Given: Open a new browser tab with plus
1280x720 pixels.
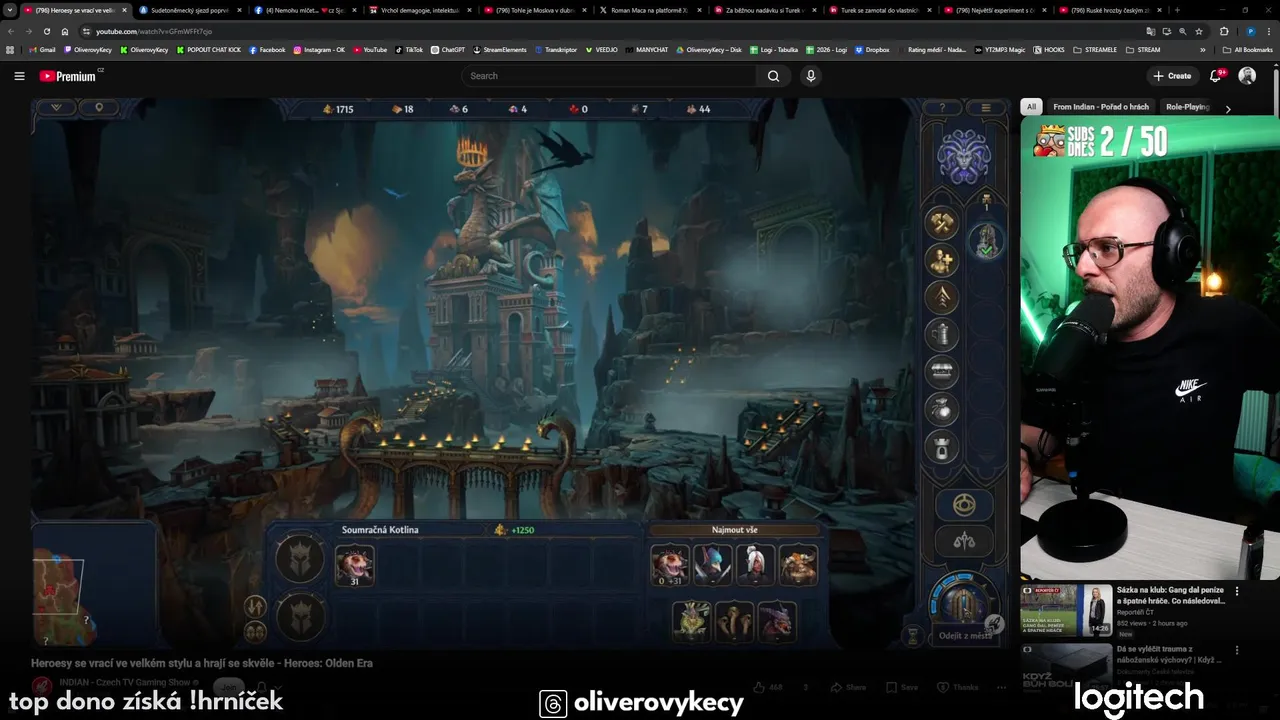Looking at the screenshot, I should point(1176,10).
